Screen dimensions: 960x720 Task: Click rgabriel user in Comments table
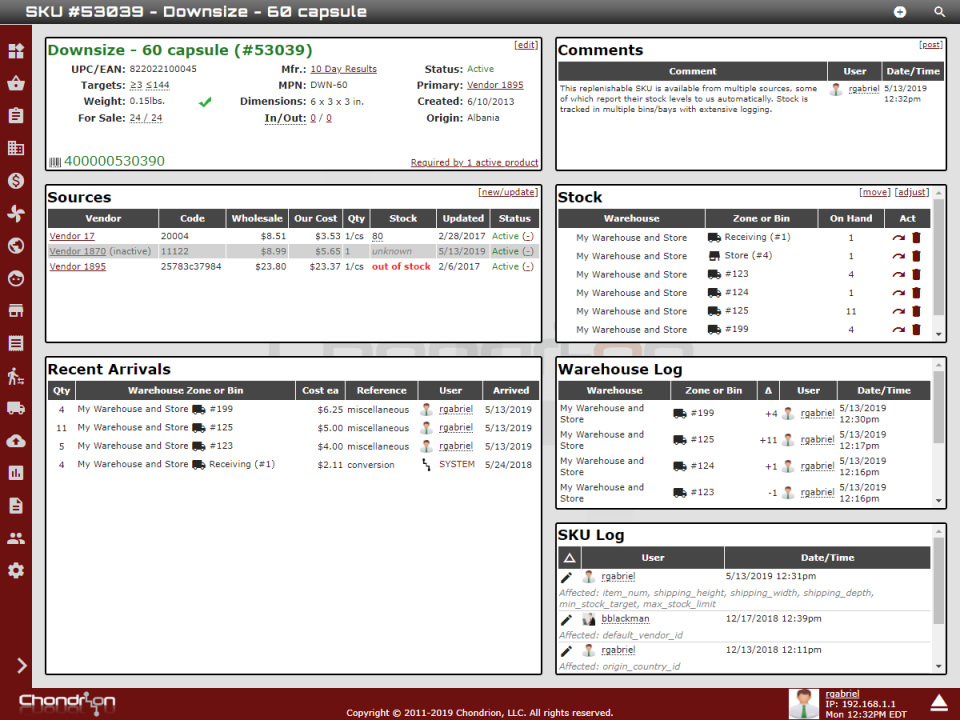coord(863,89)
